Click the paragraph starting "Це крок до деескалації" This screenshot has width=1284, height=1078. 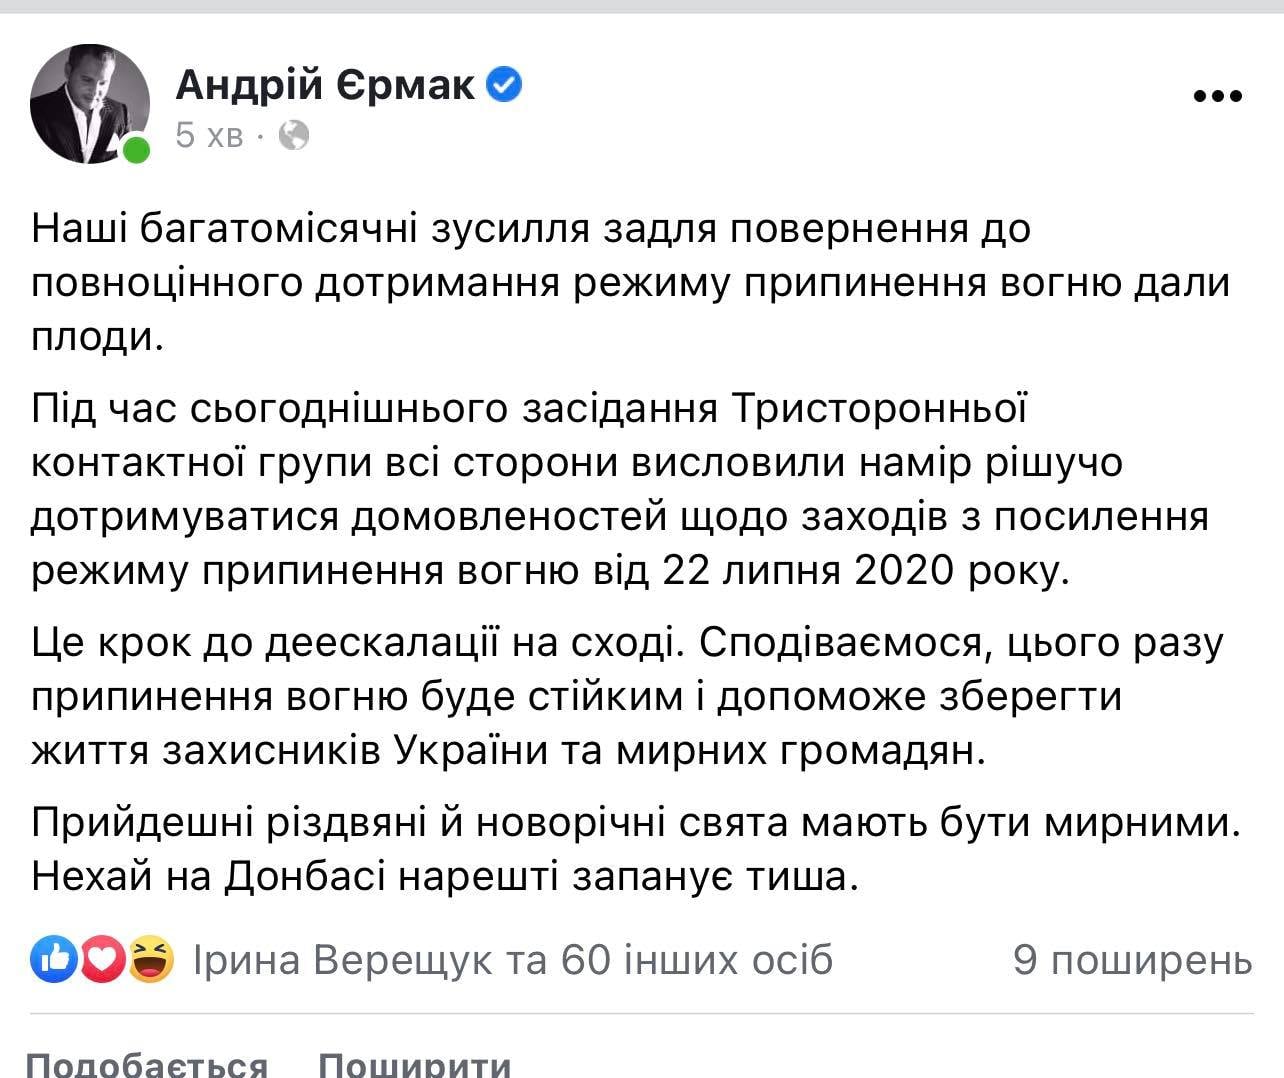[x=627, y=697]
